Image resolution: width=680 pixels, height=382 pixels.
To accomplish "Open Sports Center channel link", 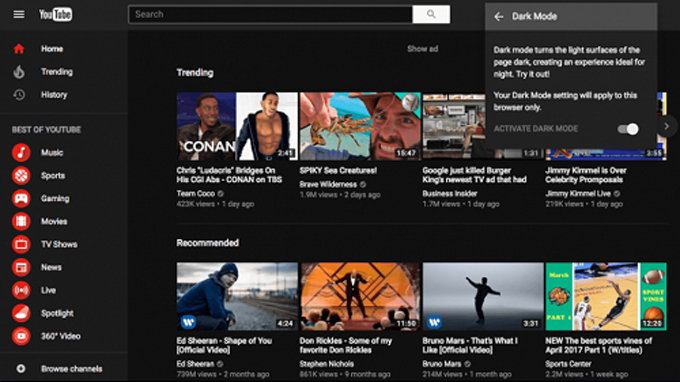I will pyautogui.click(x=569, y=364).
